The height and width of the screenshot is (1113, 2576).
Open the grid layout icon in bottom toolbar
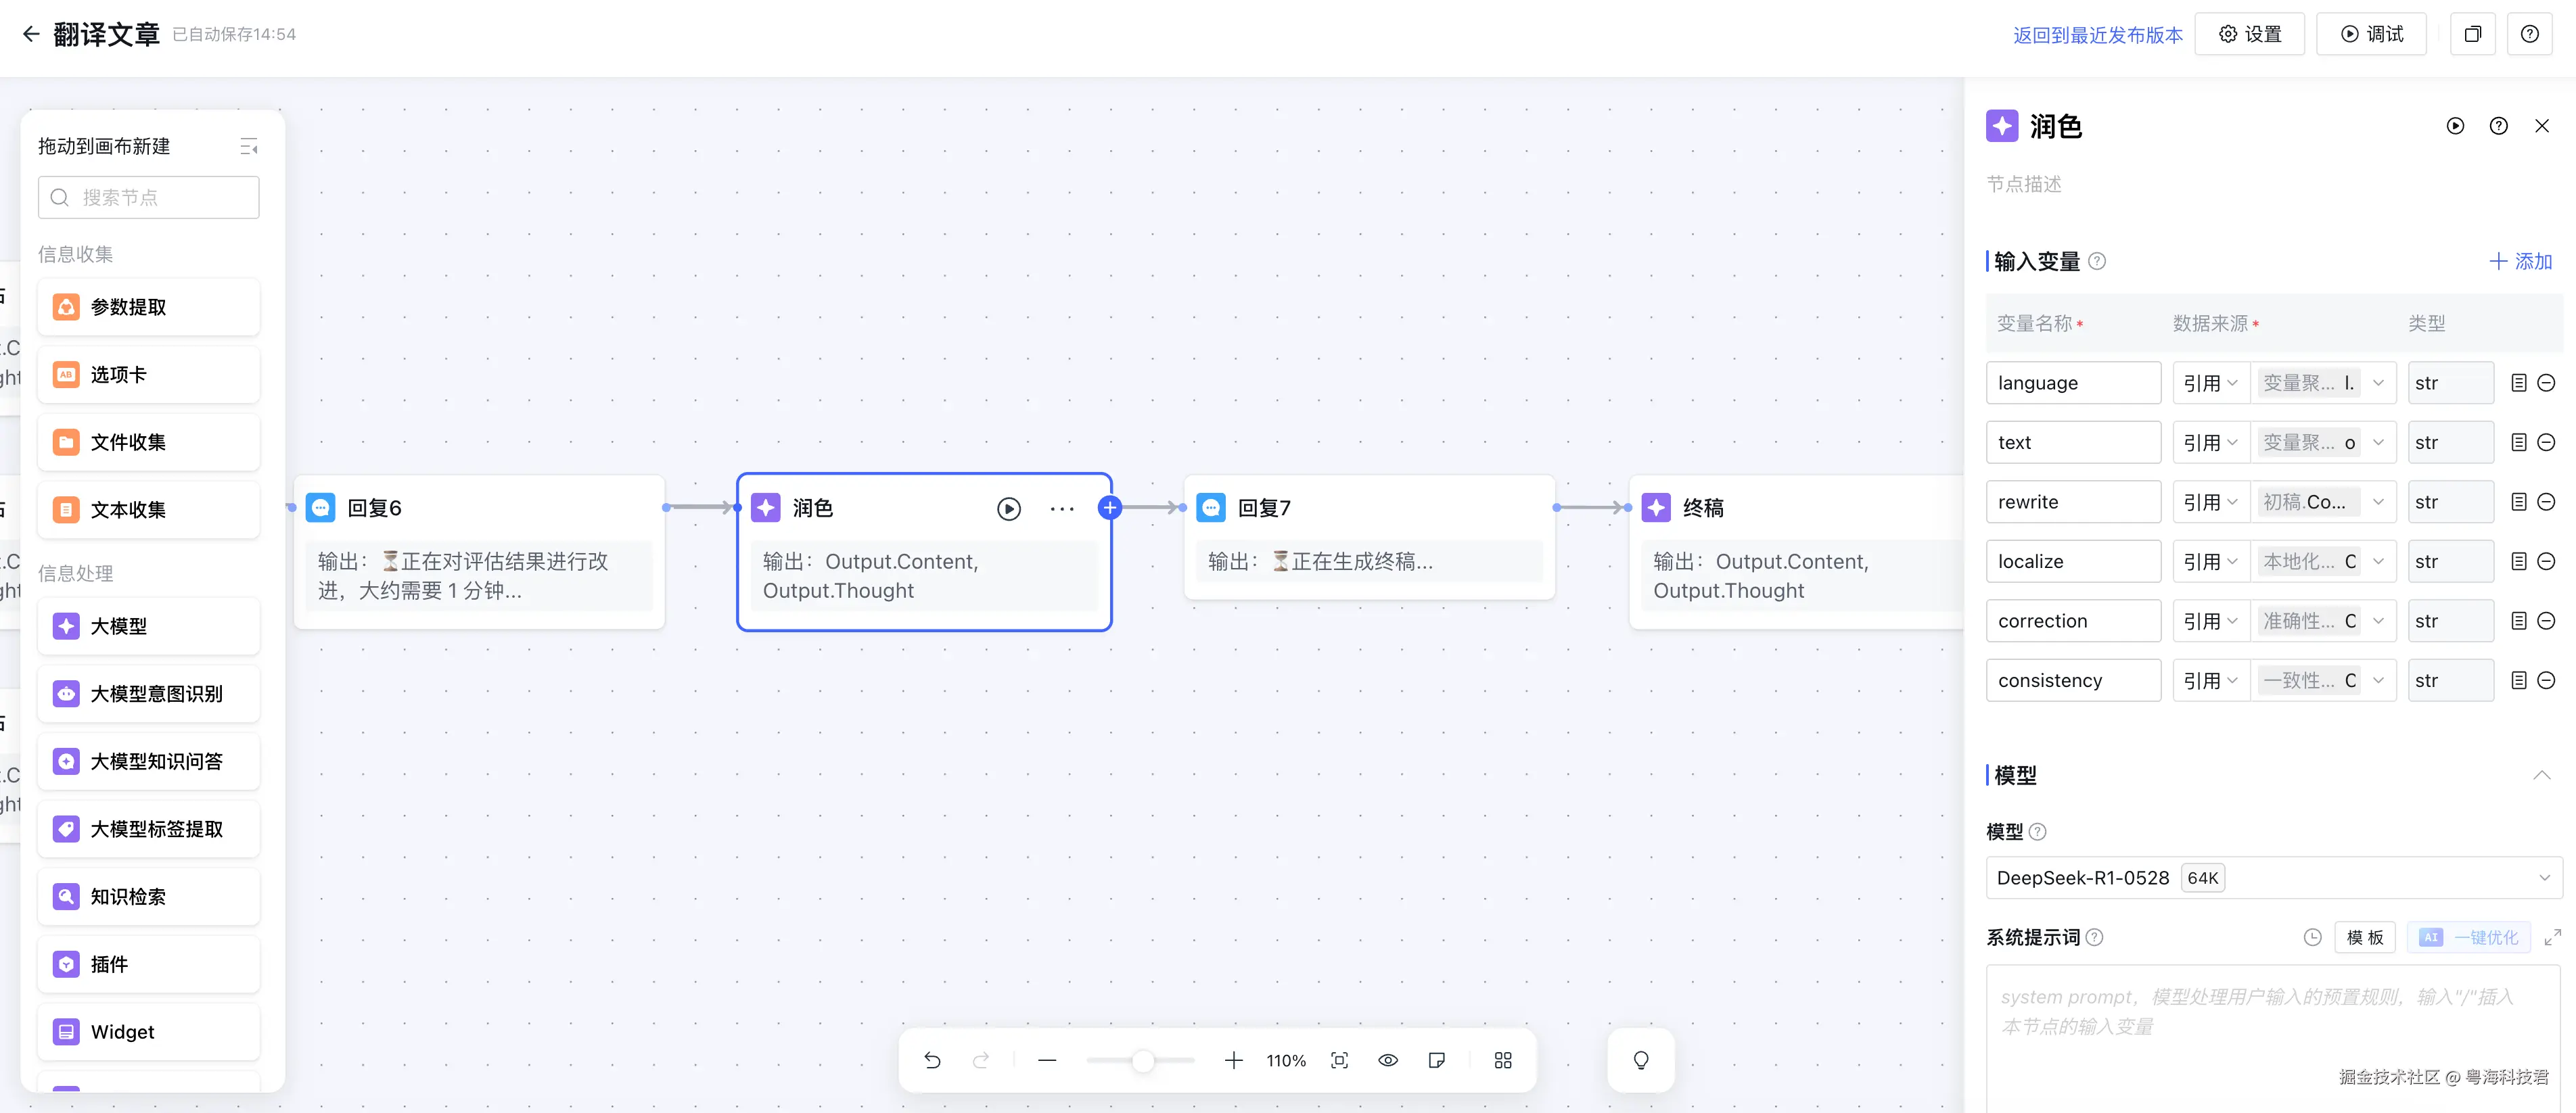pos(1502,1060)
